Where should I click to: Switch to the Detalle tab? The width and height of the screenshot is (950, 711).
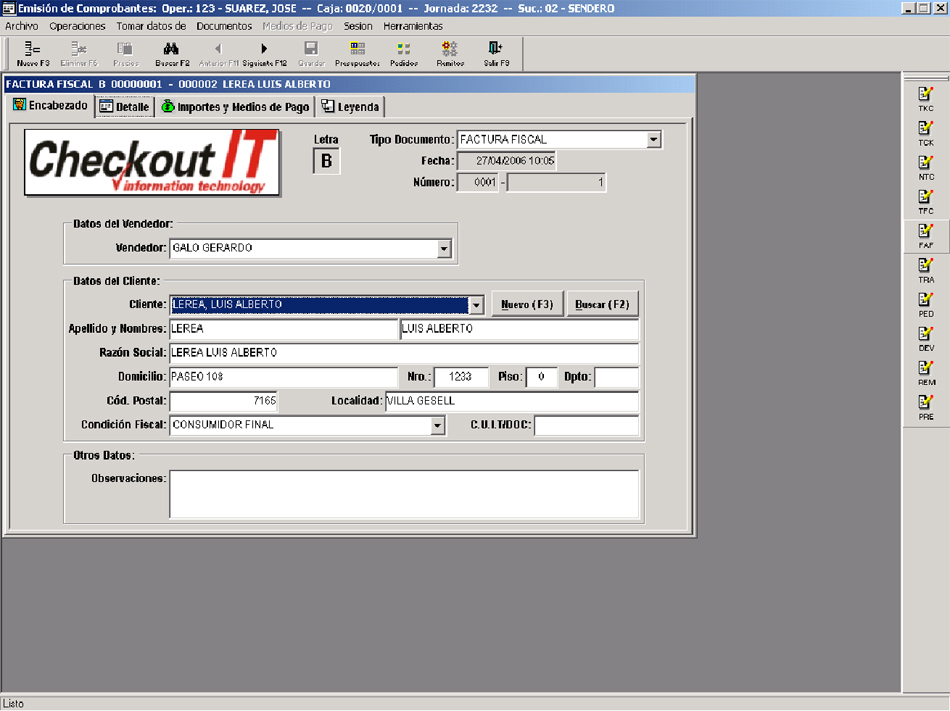[x=125, y=107]
